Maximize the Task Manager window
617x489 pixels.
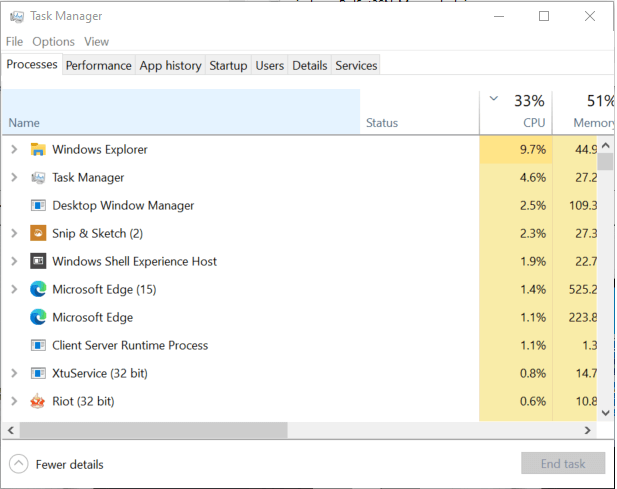click(x=544, y=17)
